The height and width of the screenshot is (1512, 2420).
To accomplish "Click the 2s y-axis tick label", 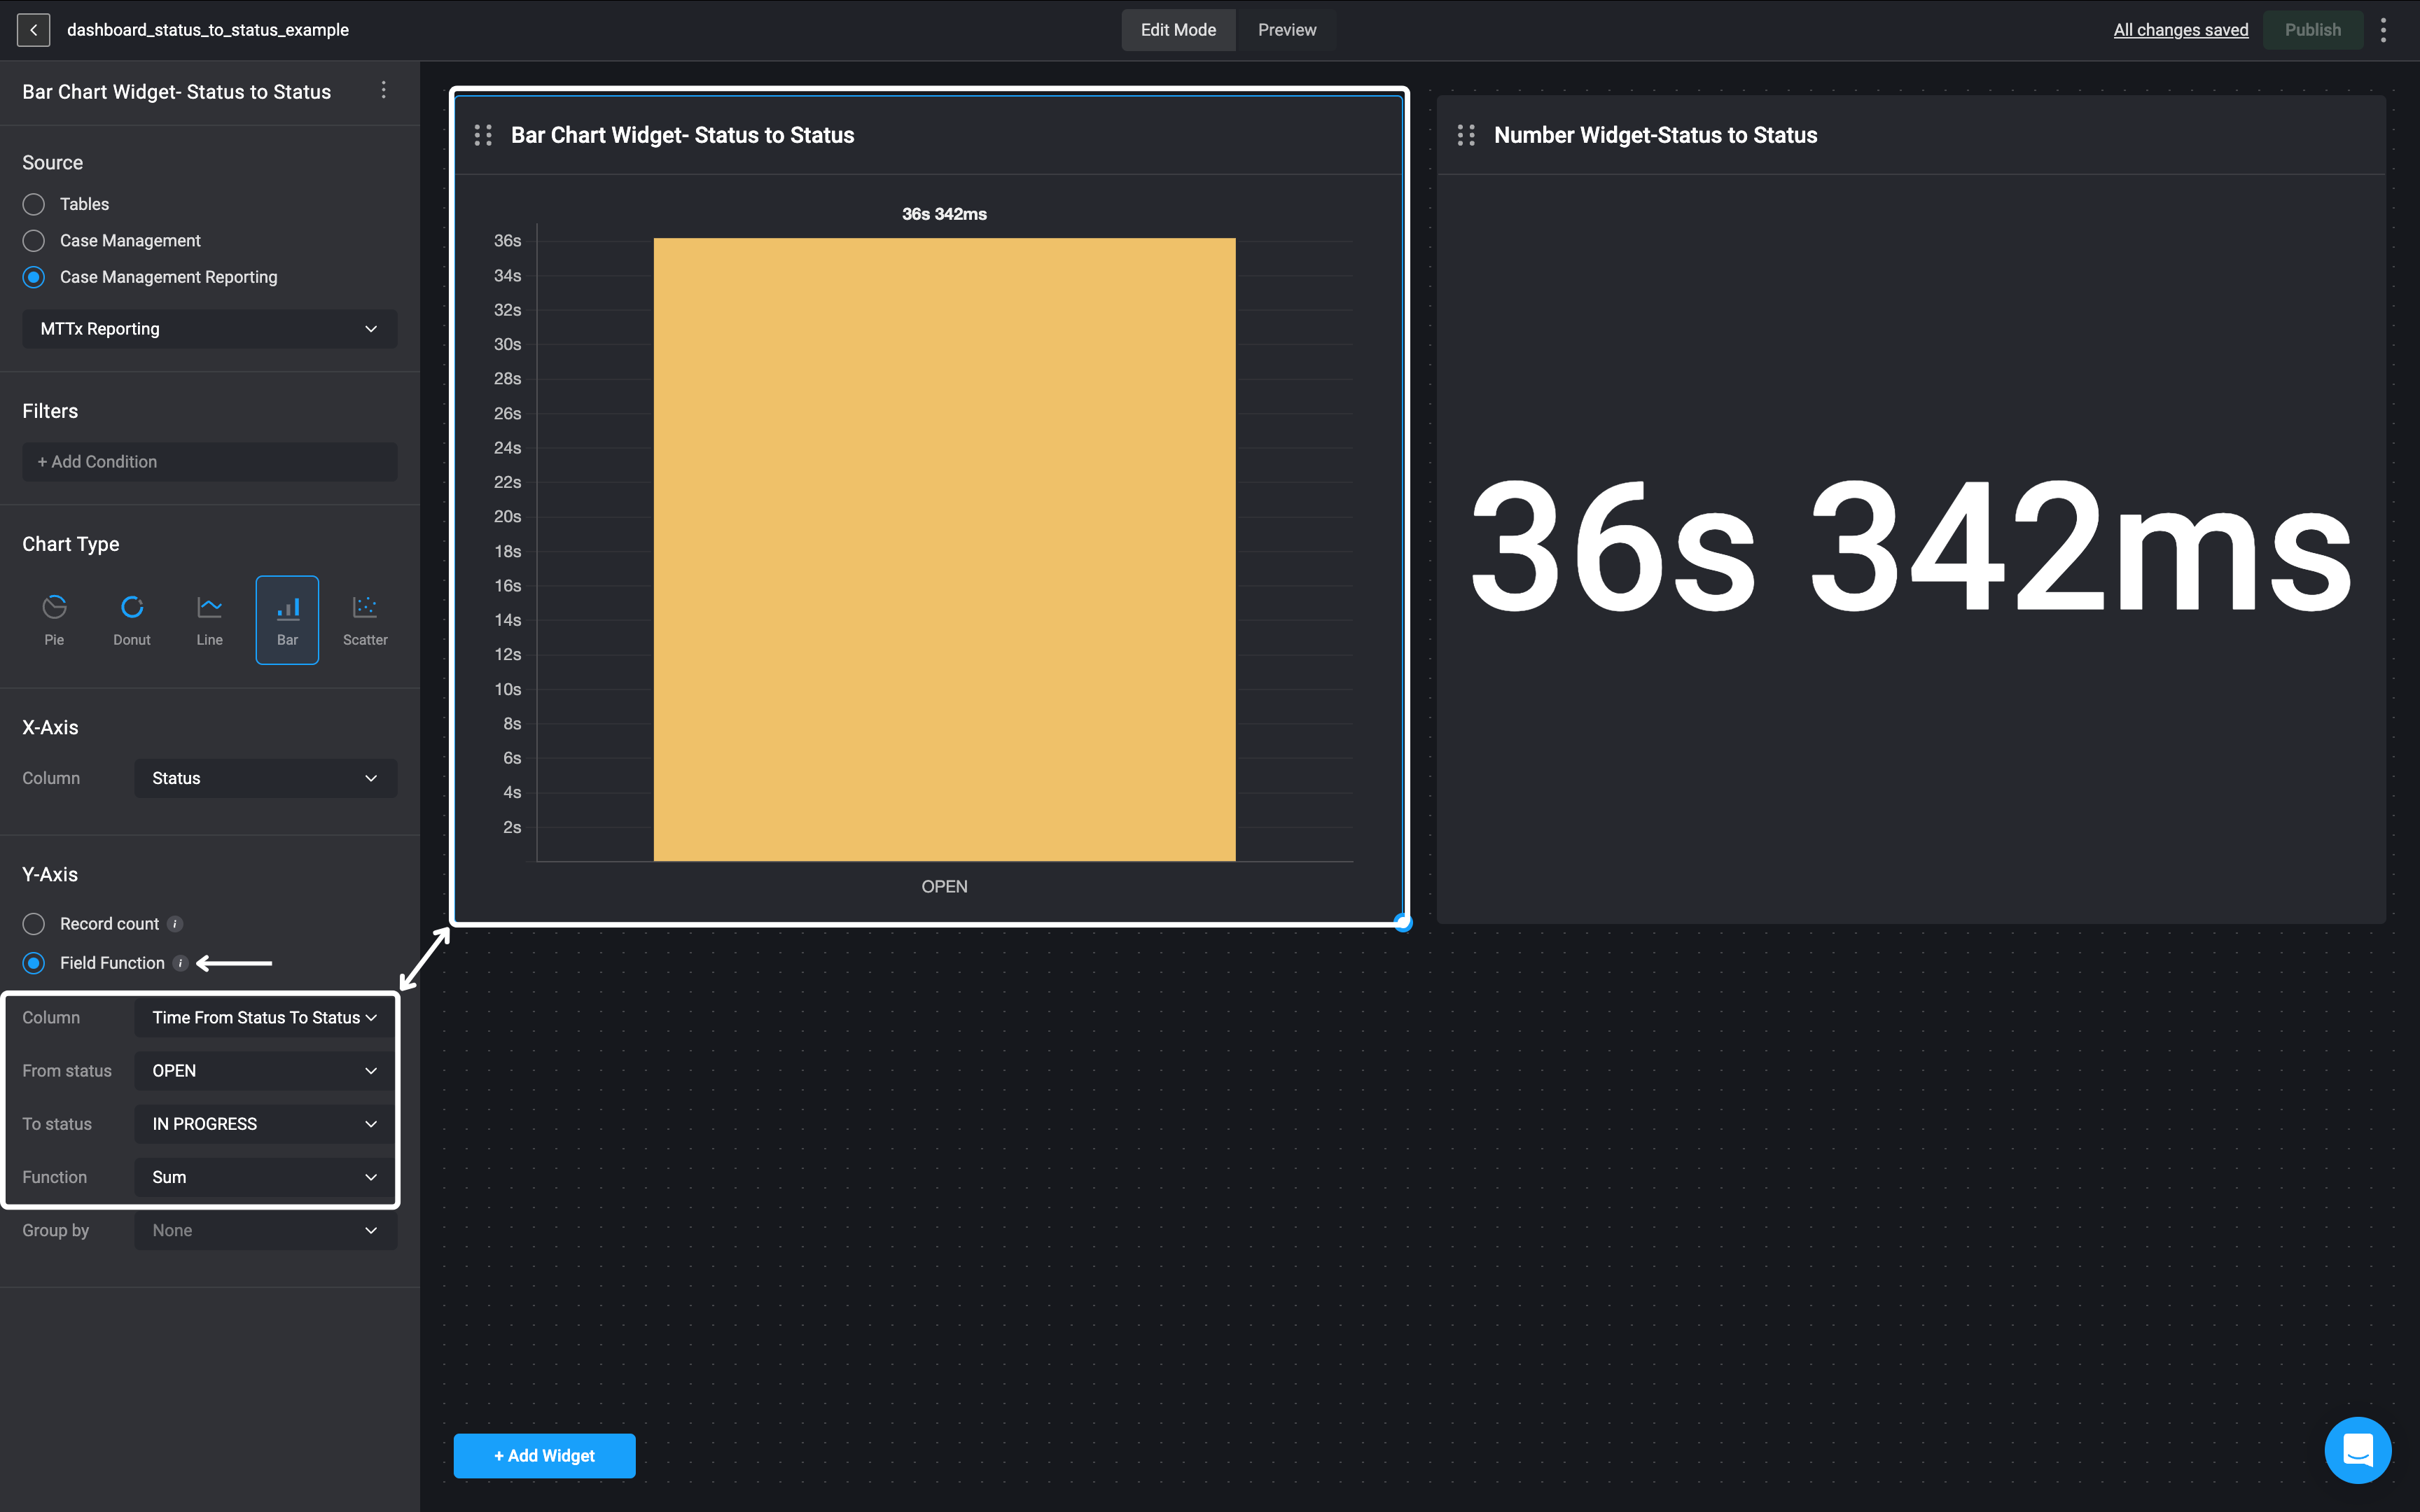I will (x=512, y=827).
